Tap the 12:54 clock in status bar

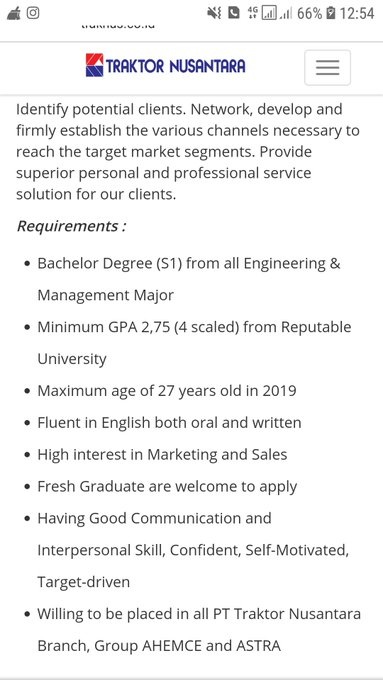357,13
